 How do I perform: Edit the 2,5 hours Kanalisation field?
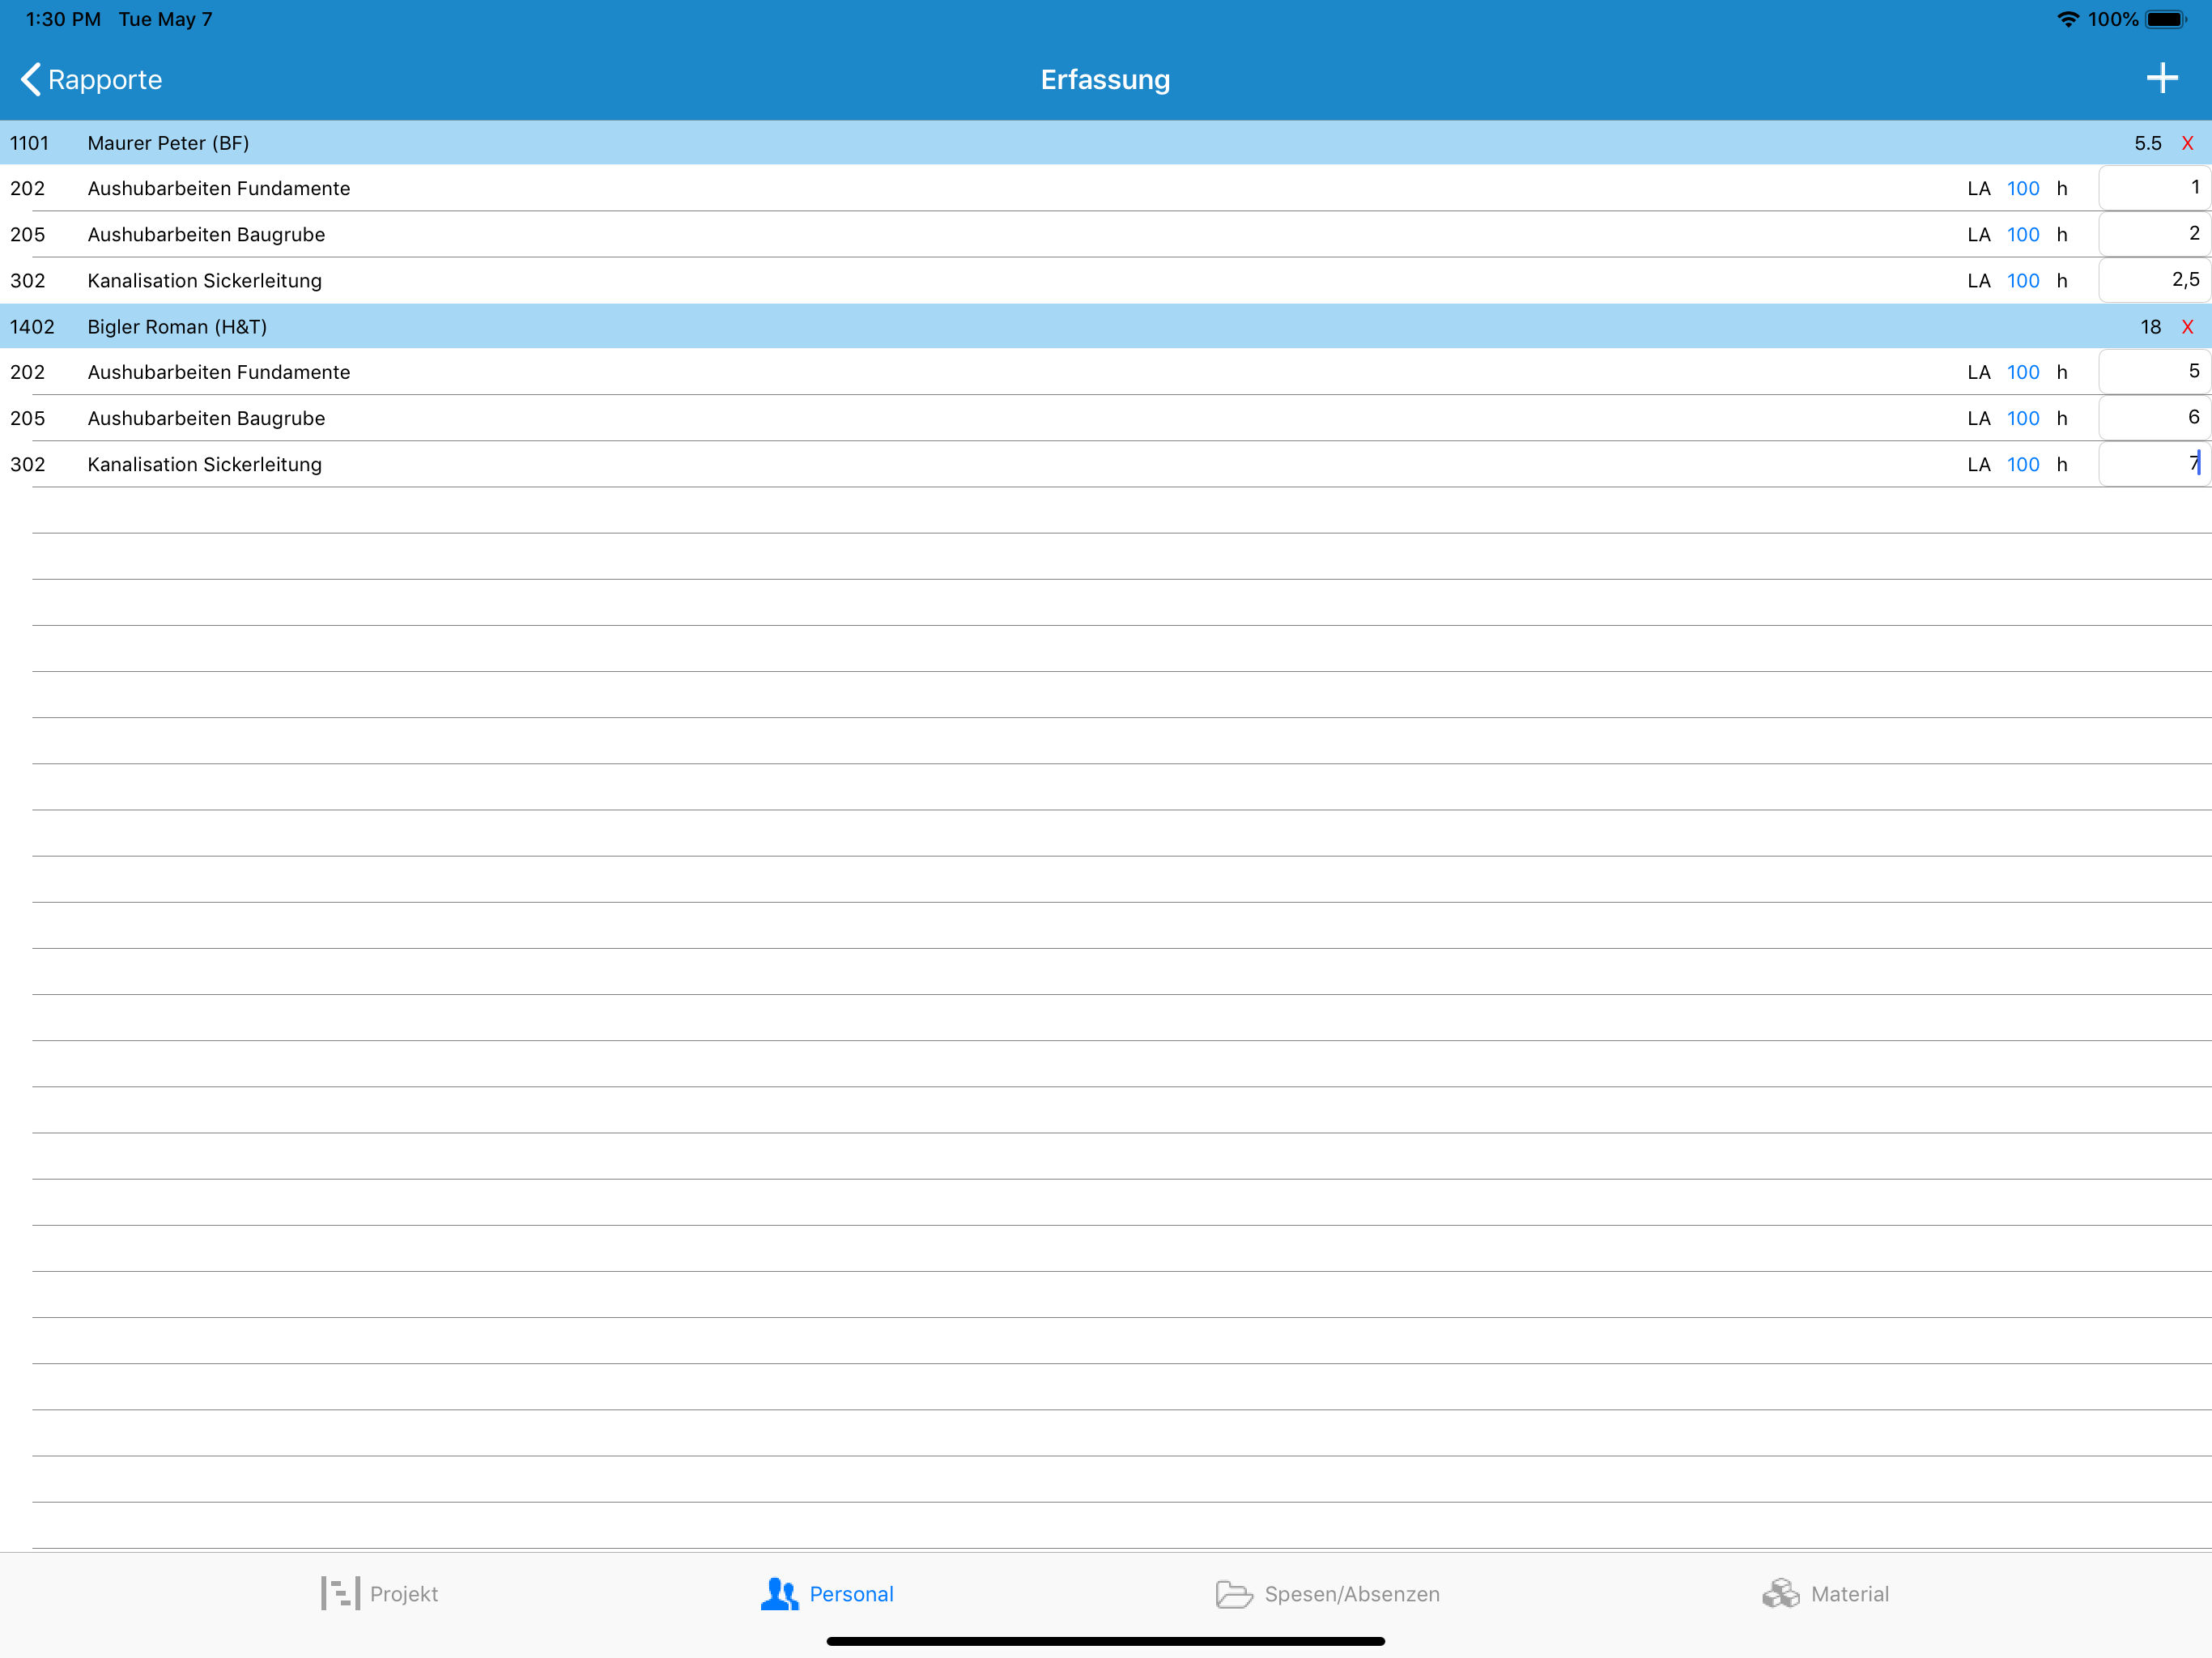[2154, 280]
